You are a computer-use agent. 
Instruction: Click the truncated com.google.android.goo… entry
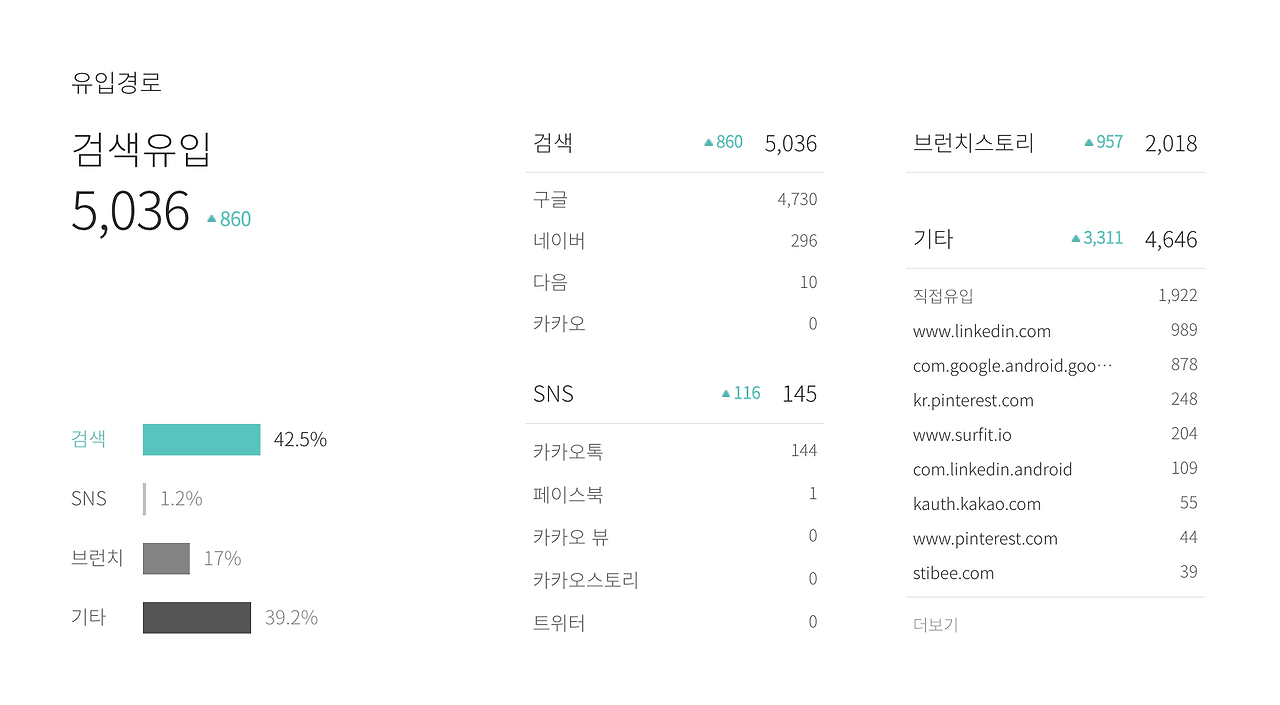pyautogui.click(x=1011, y=365)
